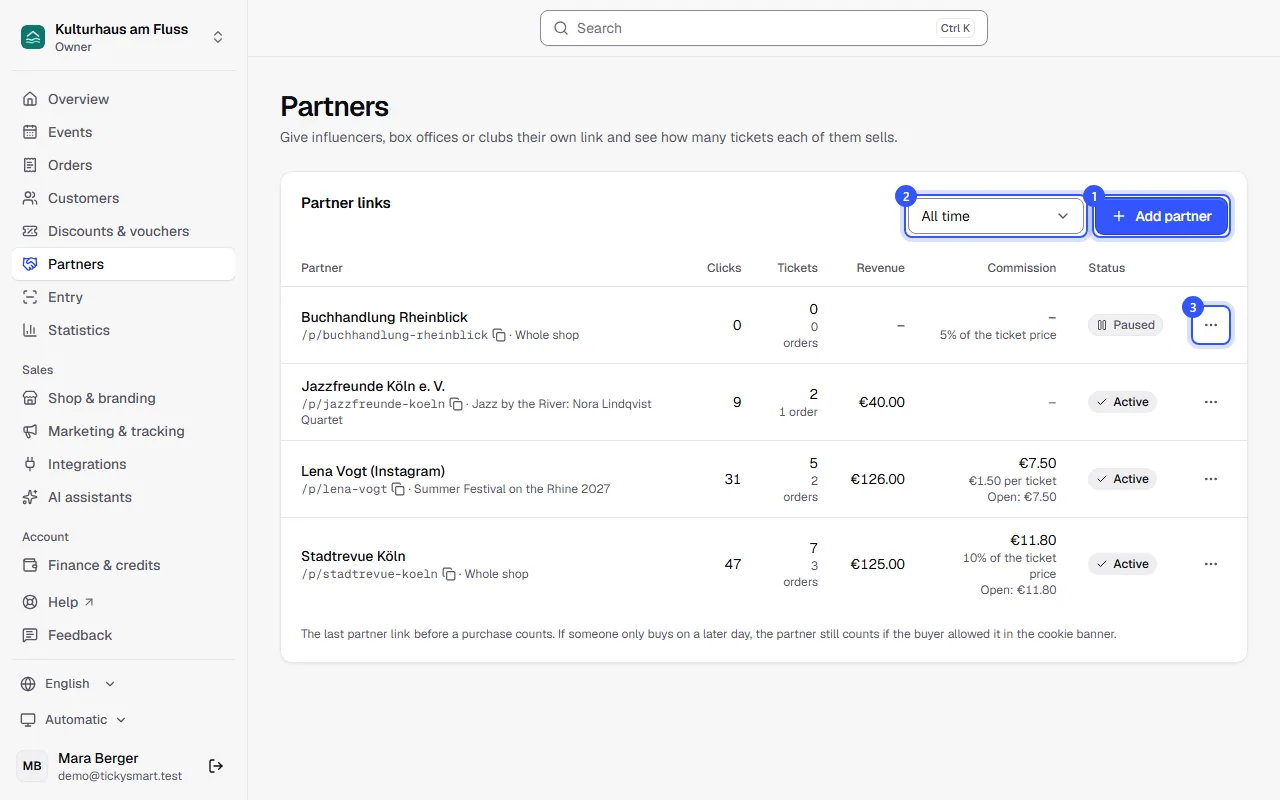
Task: Open the Events page
Action: tap(124, 132)
